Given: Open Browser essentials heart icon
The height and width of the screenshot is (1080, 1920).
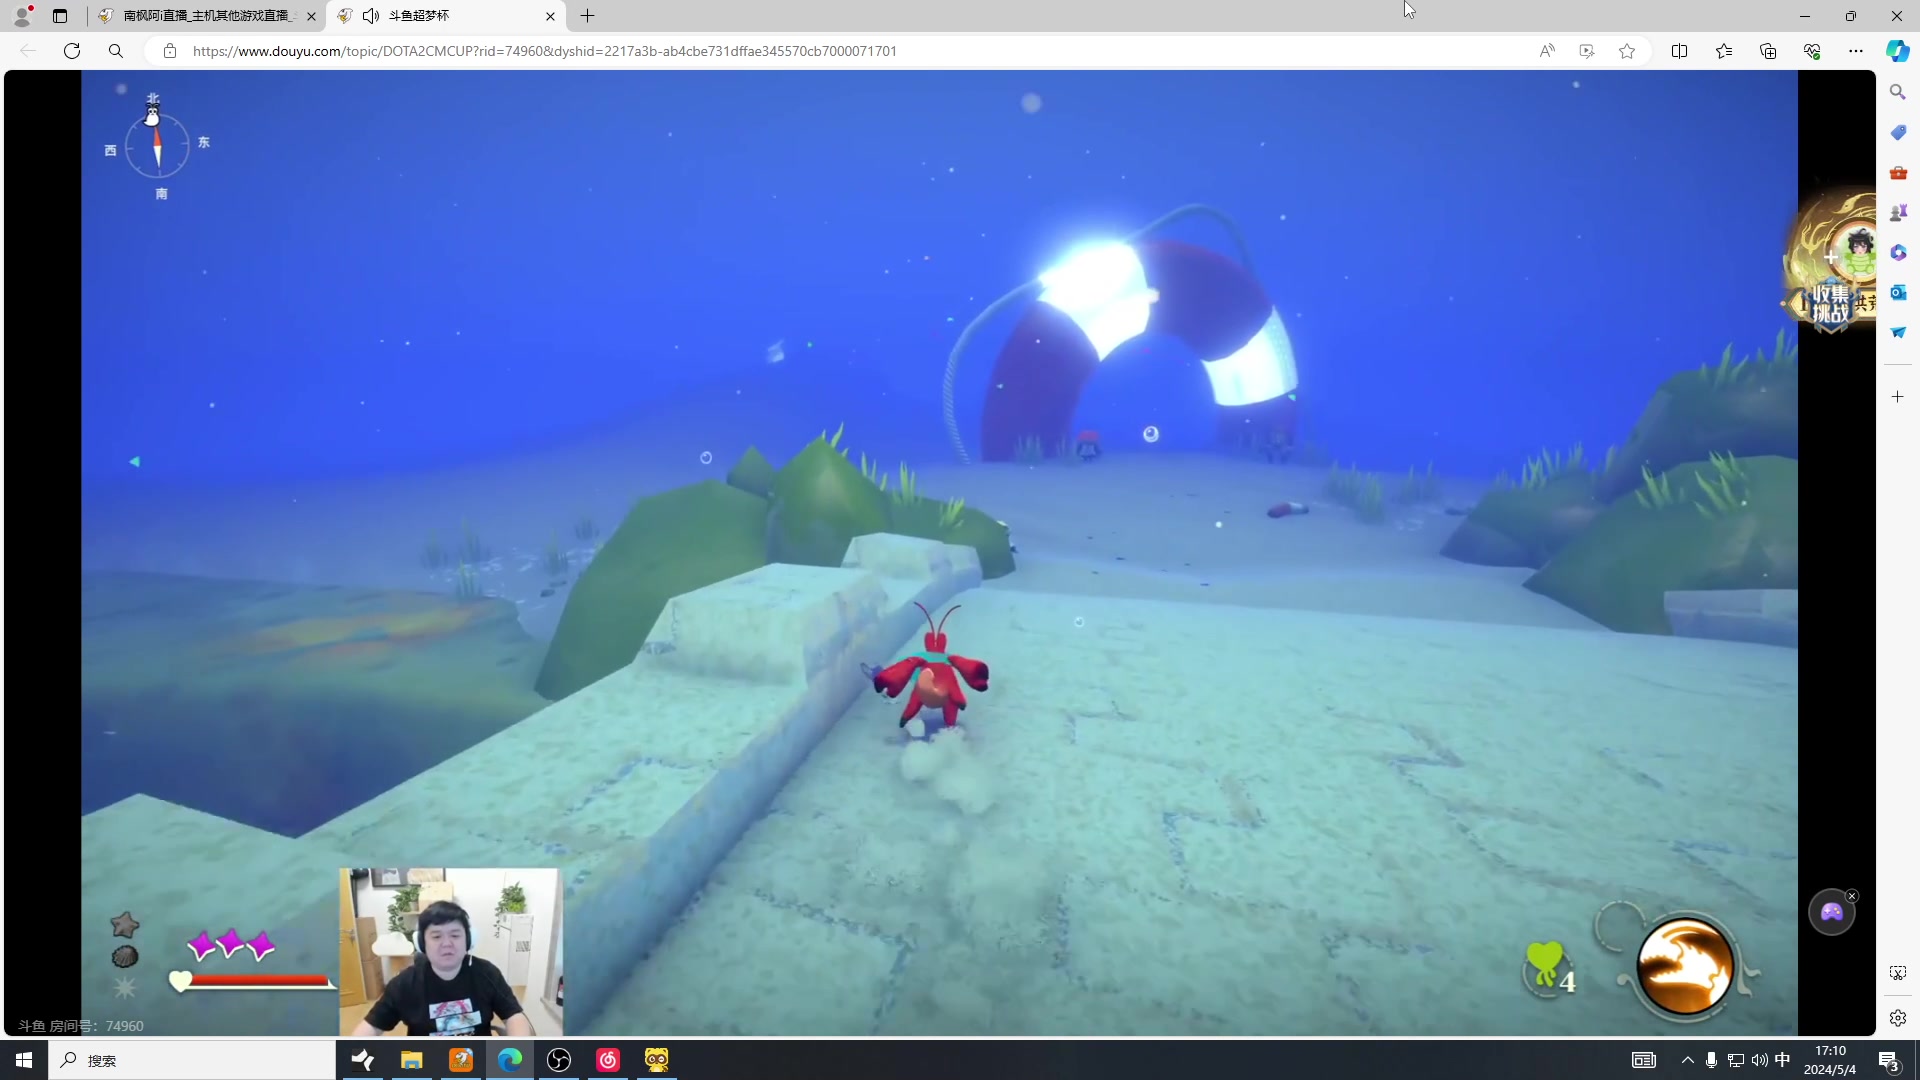Looking at the screenshot, I should point(1812,51).
